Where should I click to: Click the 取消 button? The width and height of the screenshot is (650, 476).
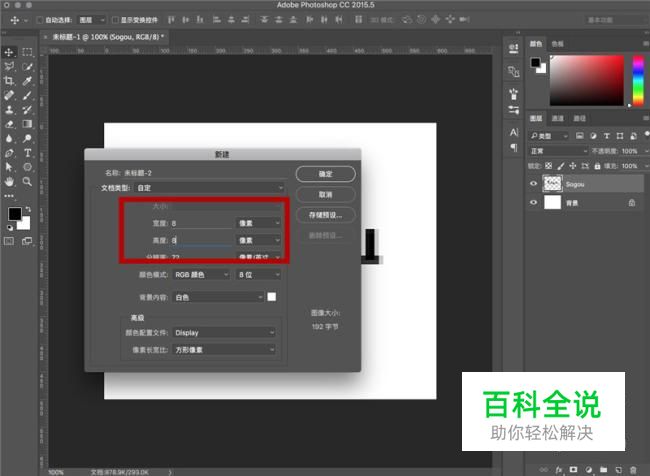point(325,194)
